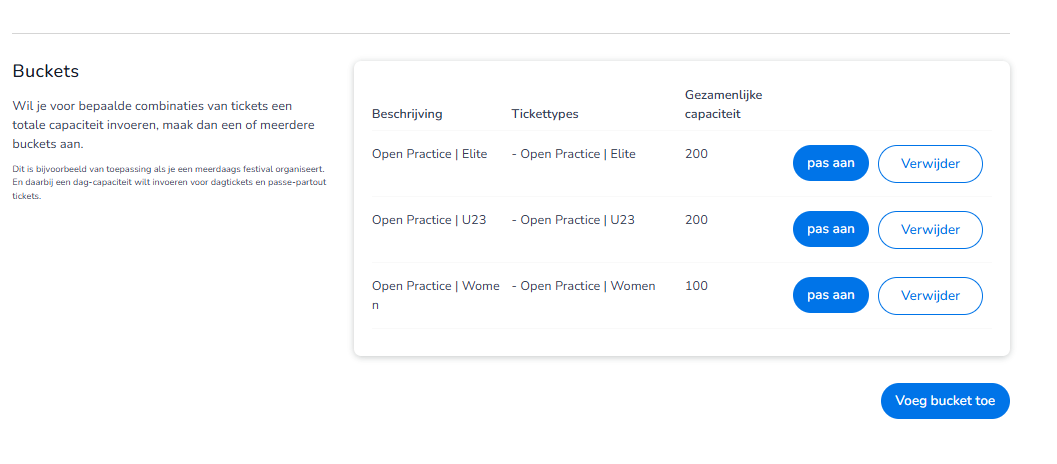Click the capacity value 200 in Elite row
1057x464 pixels.
(x=696, y=154)
